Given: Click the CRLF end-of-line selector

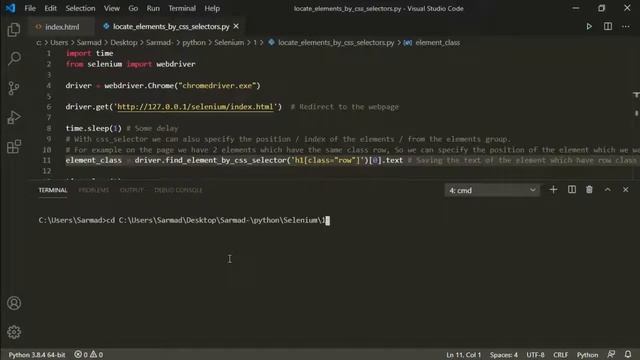Looking at the screenshot, I should [560, 355].
